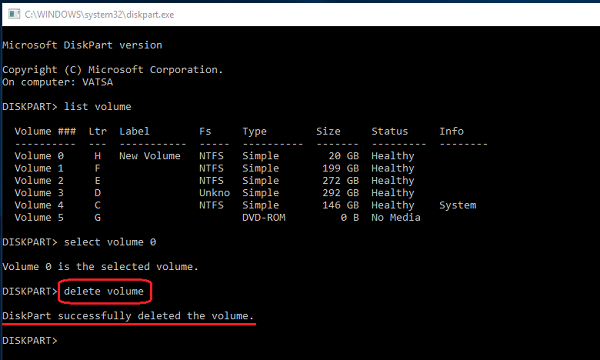
Task: Click the 'New Volume' label cell
Action: click(150, 156)
